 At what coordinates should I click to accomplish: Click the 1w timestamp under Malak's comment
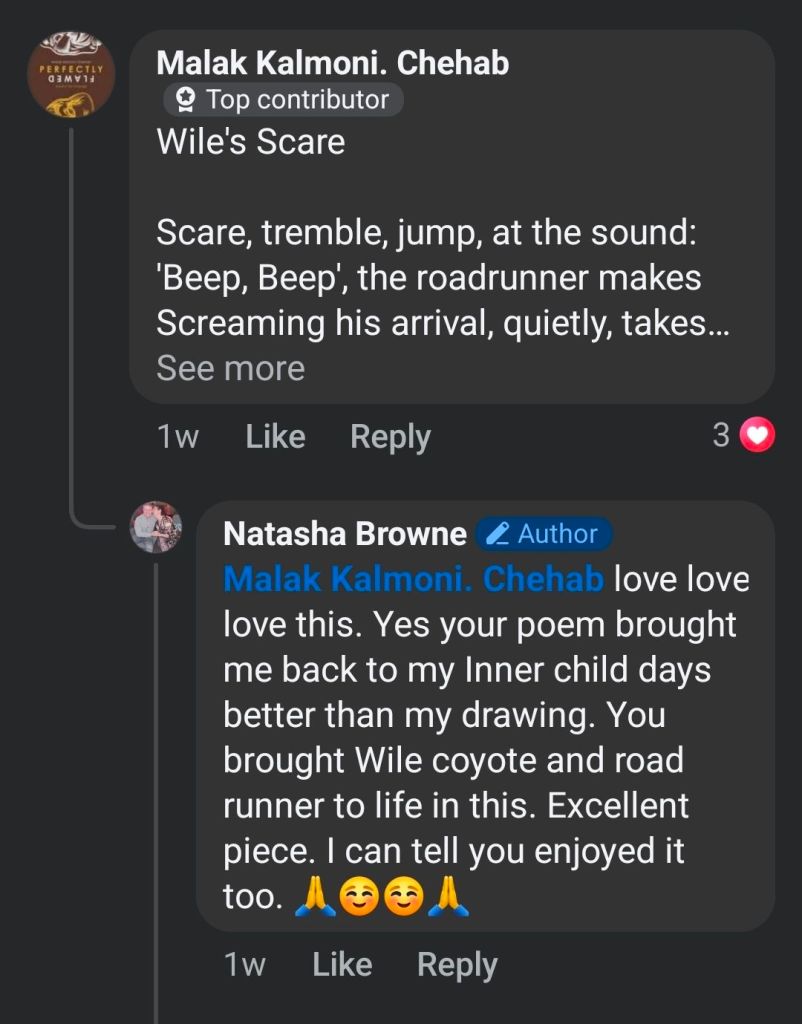[178, 437]
